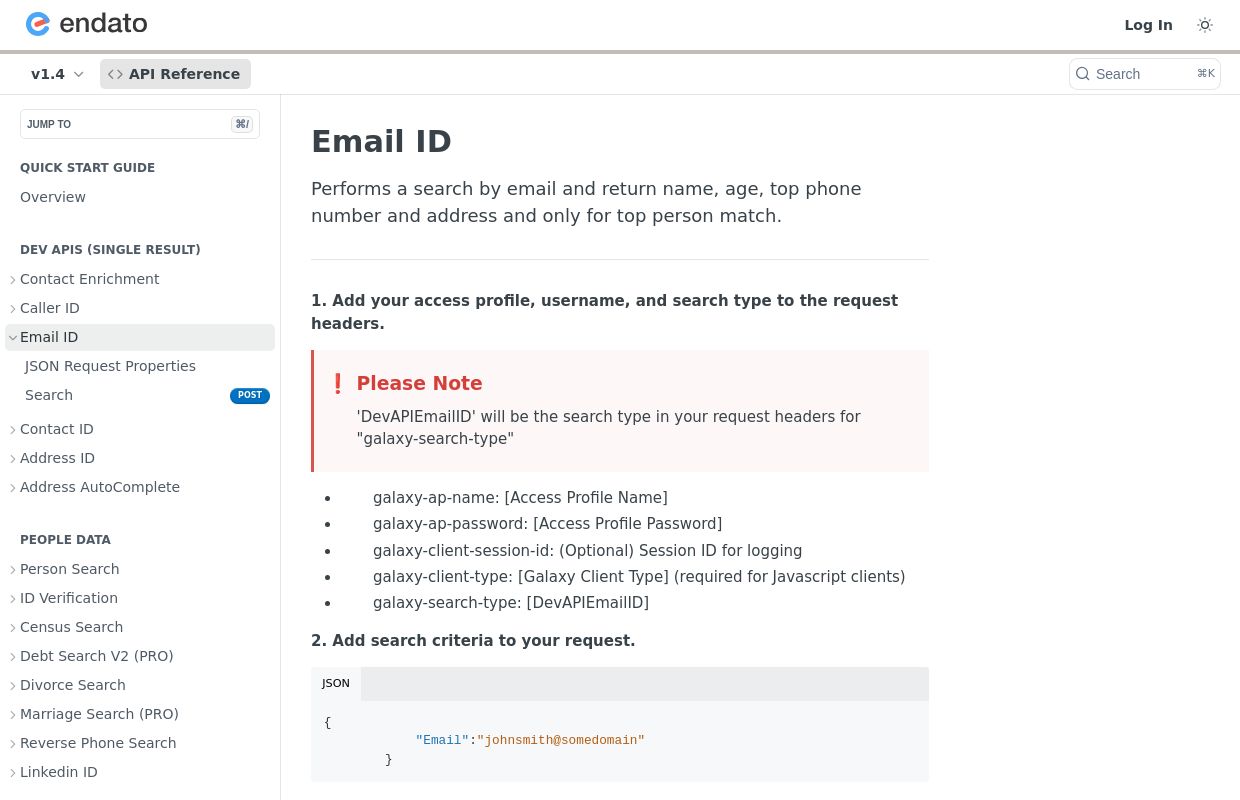Collapse the Email ID chevron
Image resolution: width=1240 pixels, height=800 pixels.
coord(13,338)
